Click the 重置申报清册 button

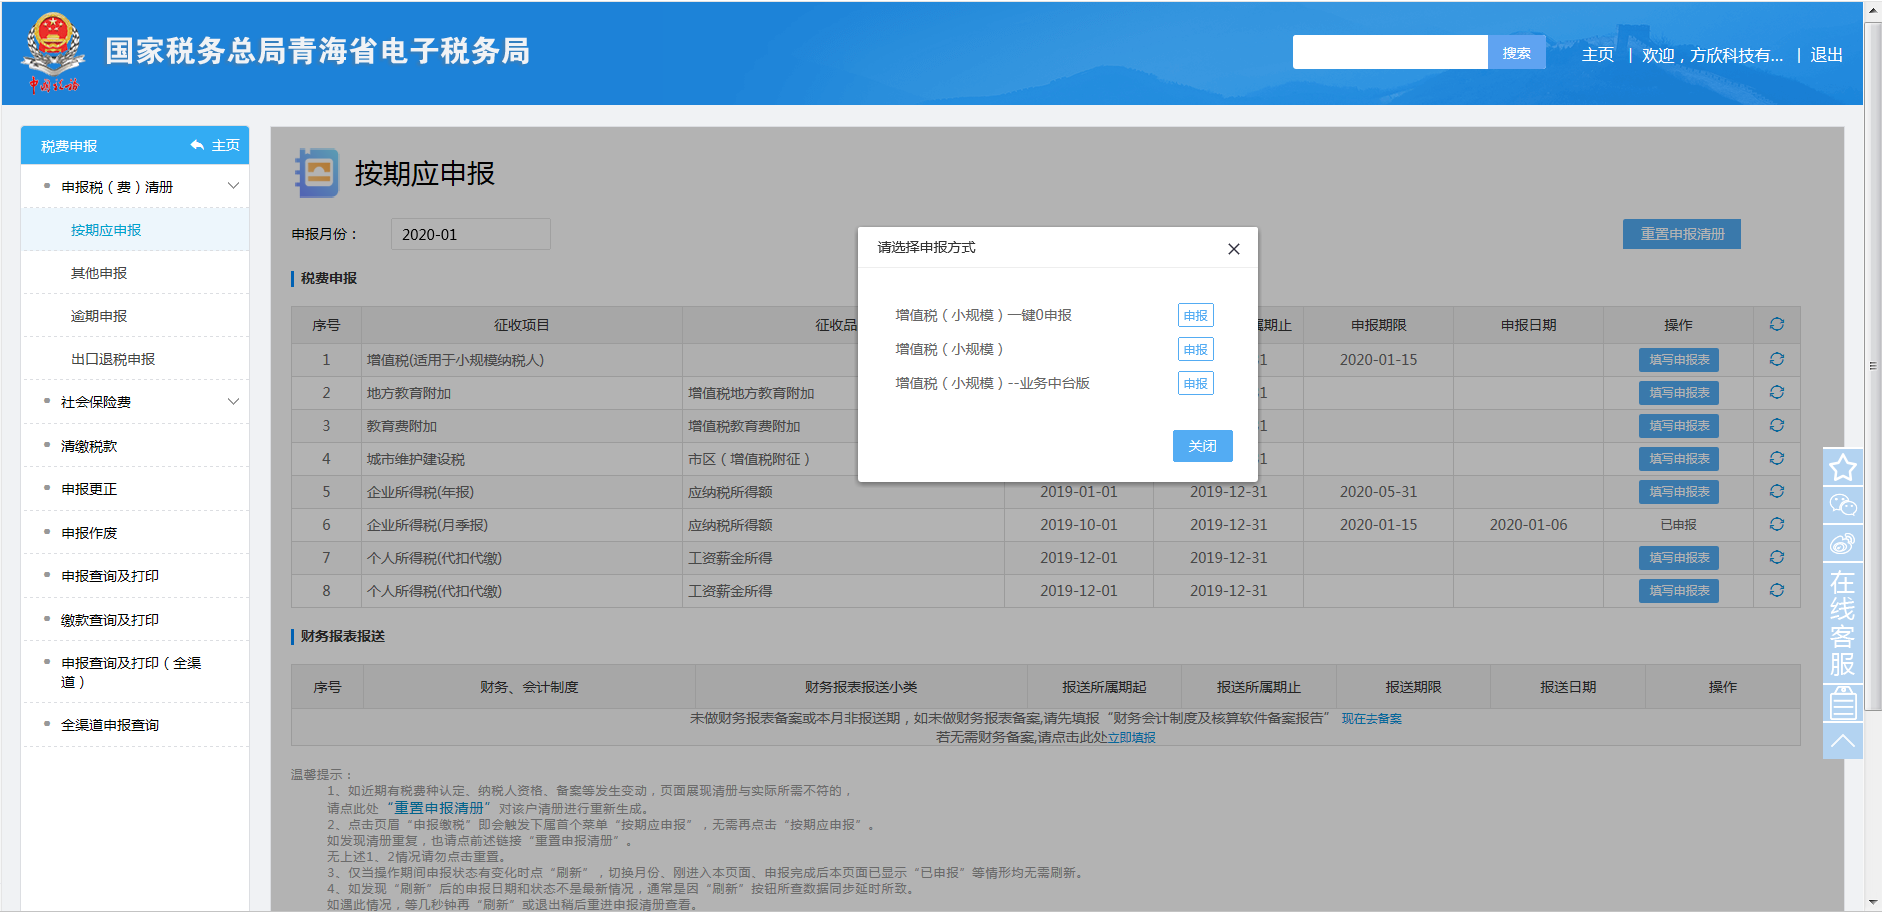1681,233
